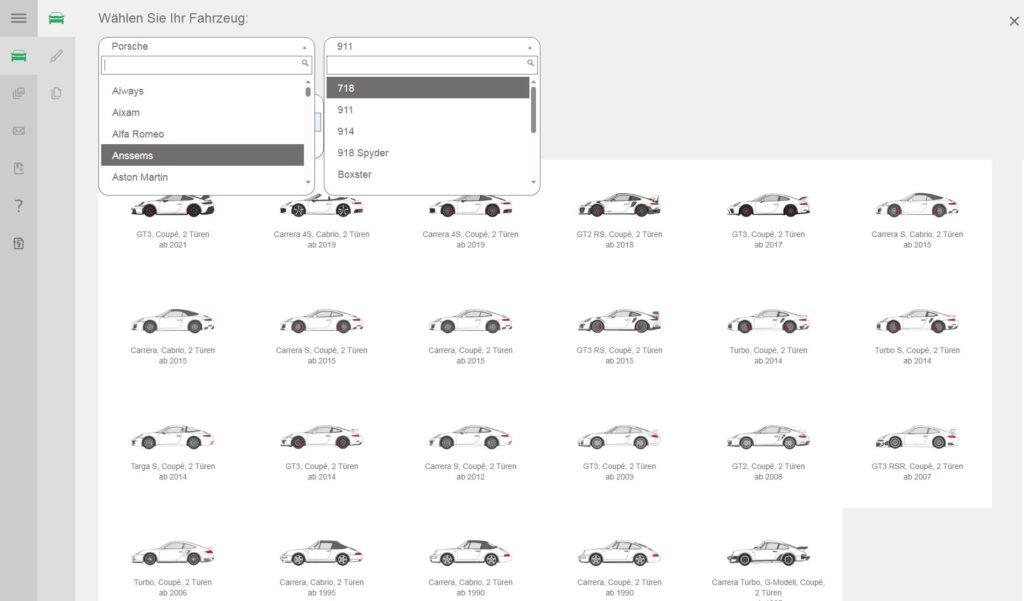Choose Aiways from the brand list
1024x601 pixels.
pos(202,91)
